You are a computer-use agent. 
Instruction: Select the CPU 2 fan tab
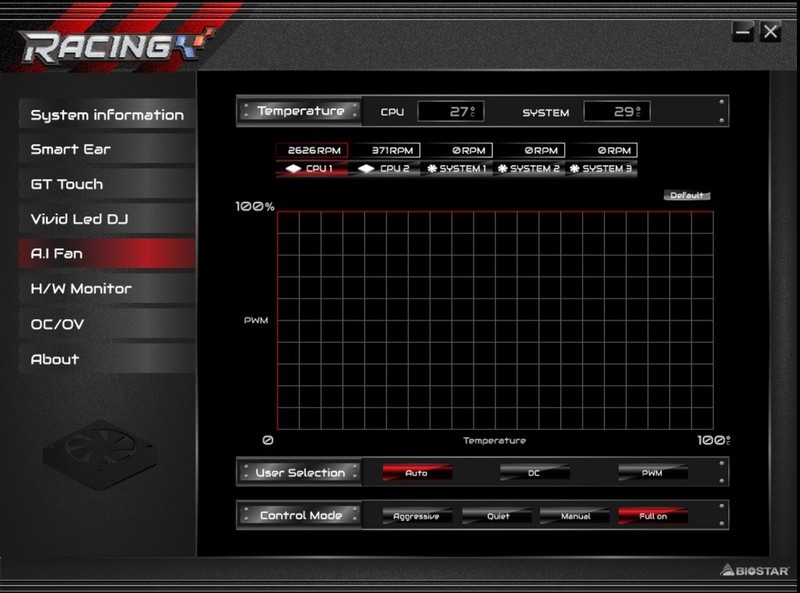point(388,169)
